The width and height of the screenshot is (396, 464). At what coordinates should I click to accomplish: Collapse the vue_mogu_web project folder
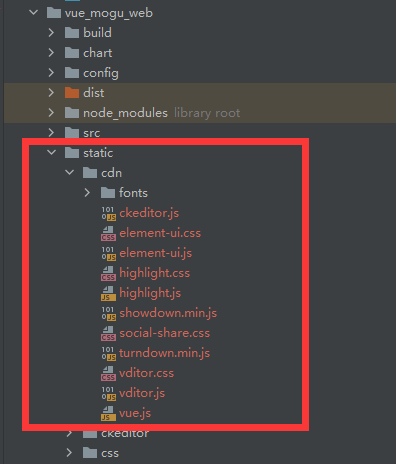(x=33, y=13)
